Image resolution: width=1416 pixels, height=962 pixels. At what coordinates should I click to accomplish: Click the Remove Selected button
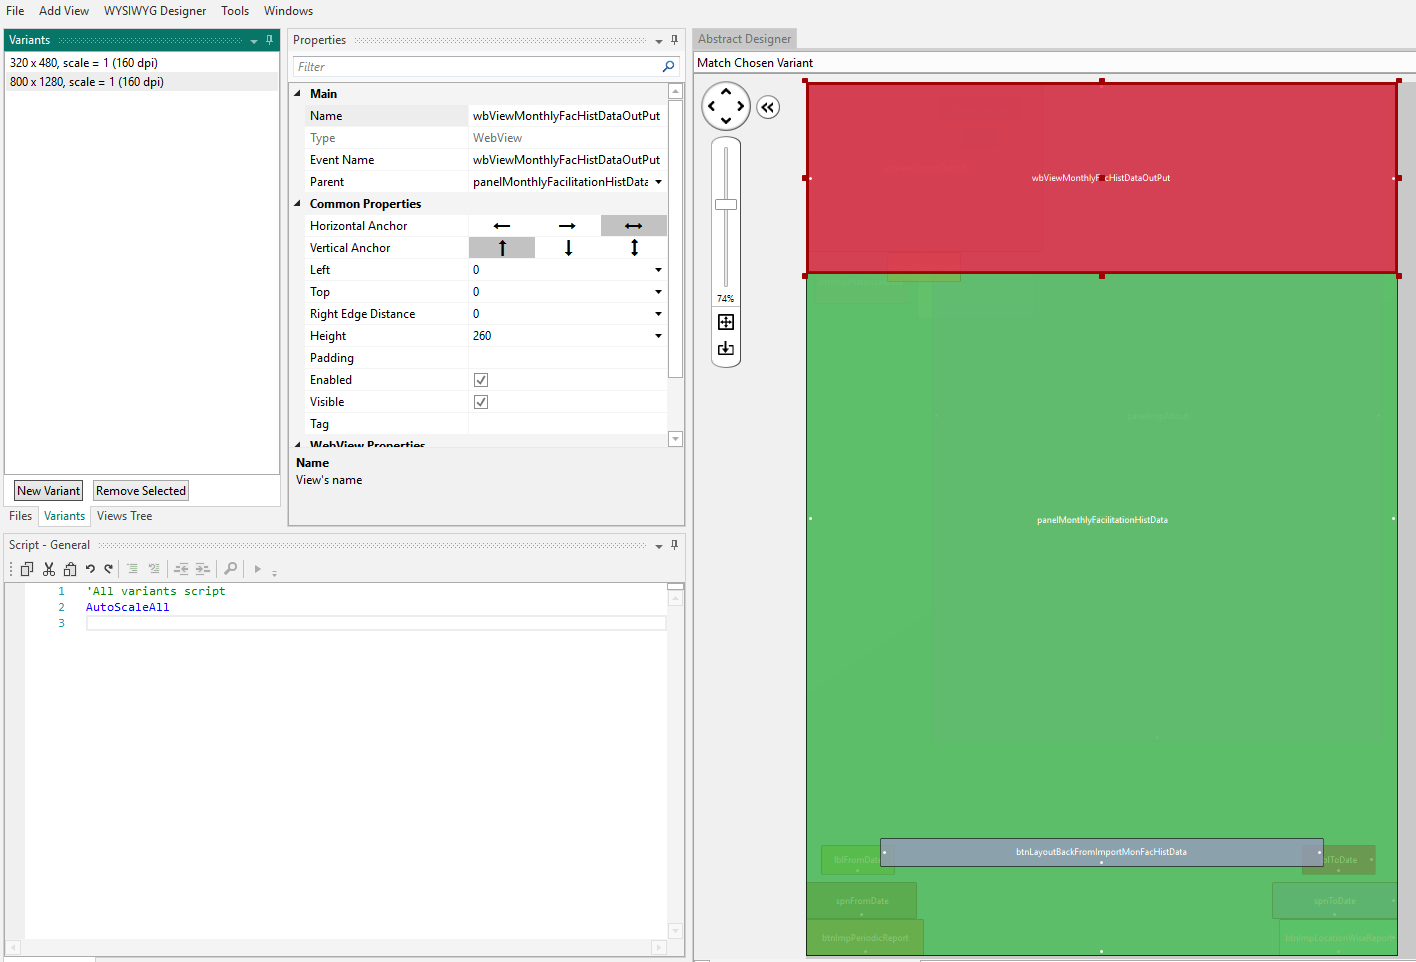[x=140, y=490]
